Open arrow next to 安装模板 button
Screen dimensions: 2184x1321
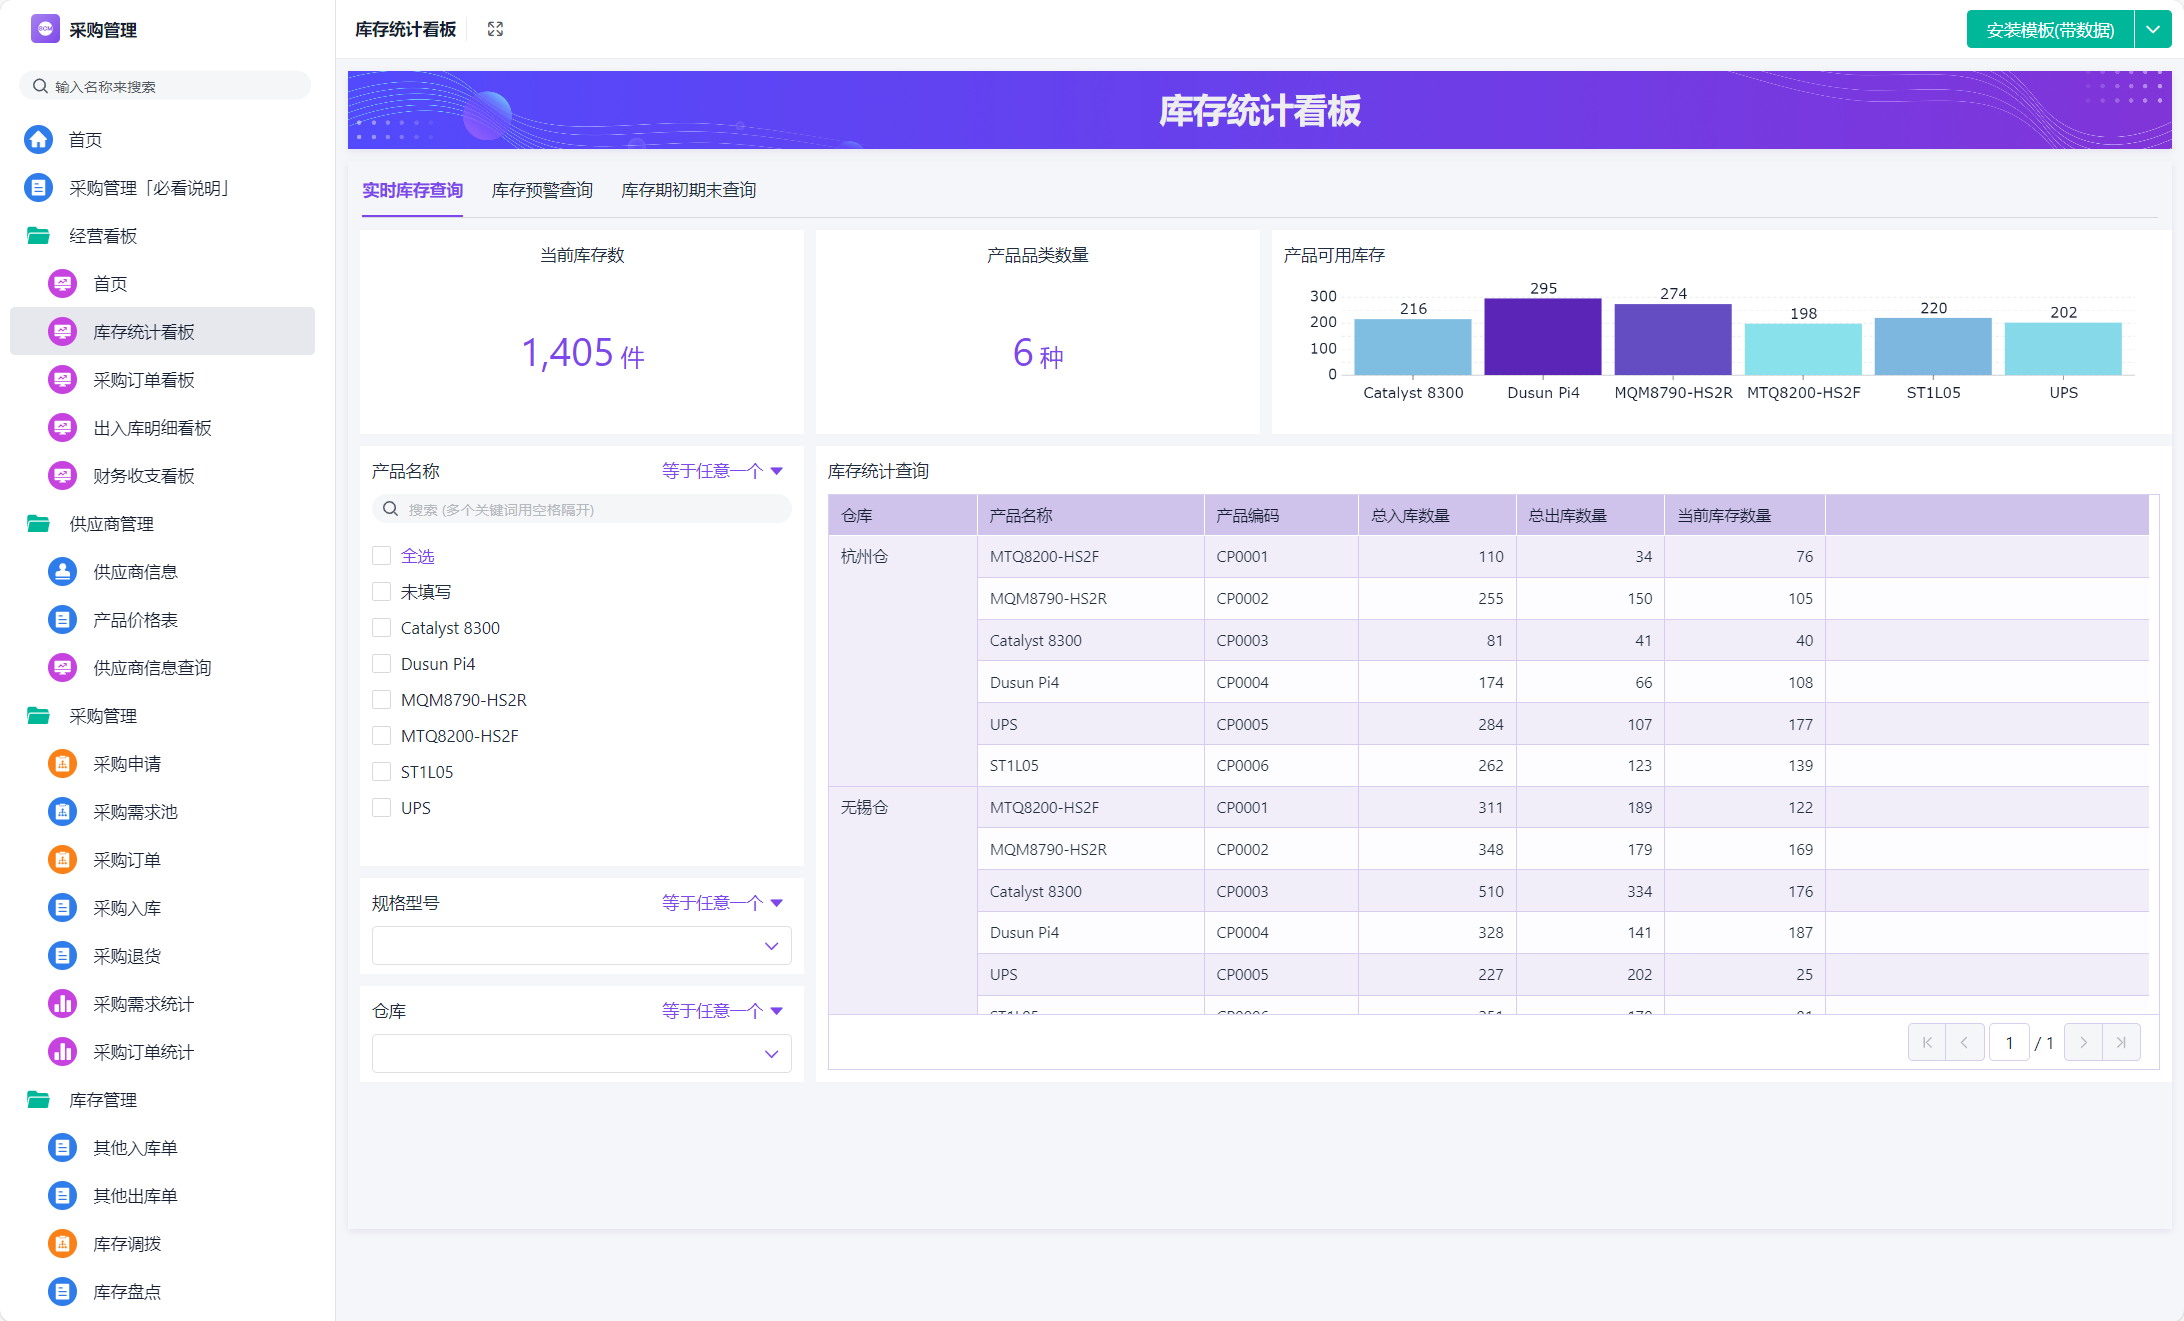point(2152,30)
